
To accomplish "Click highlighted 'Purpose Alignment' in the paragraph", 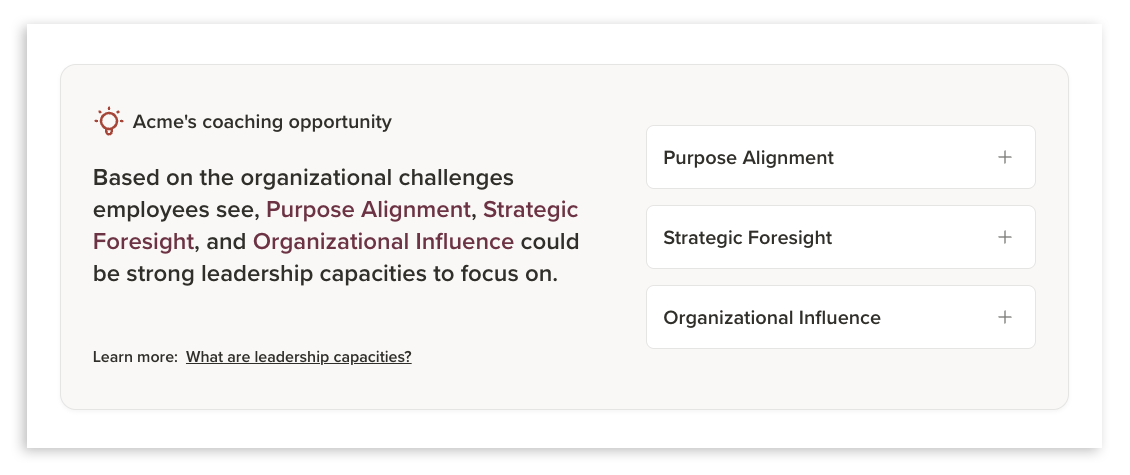I will pyautogui.click(x=368, y=210).
